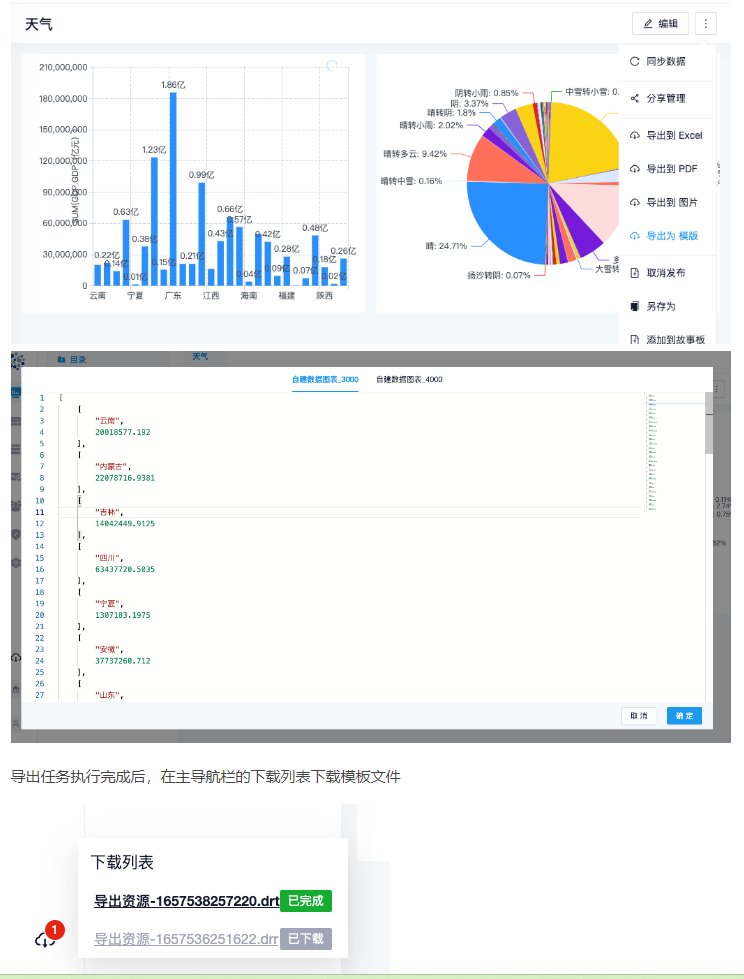Open the user profile sidebar icon
This screenshot has height=979, width=744.
pyautogui.click(x=16, y=722)
